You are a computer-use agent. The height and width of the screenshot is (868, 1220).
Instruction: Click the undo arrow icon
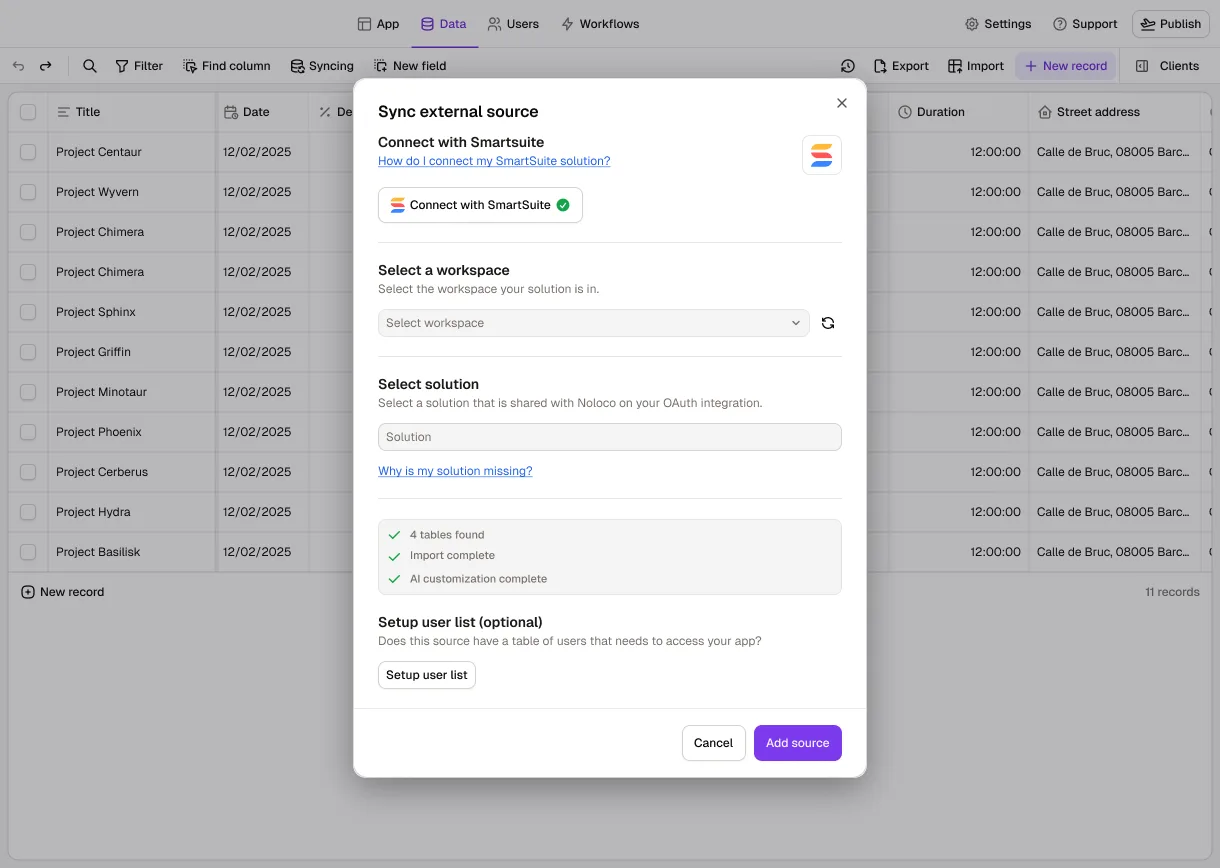click(x=18, y=66)
